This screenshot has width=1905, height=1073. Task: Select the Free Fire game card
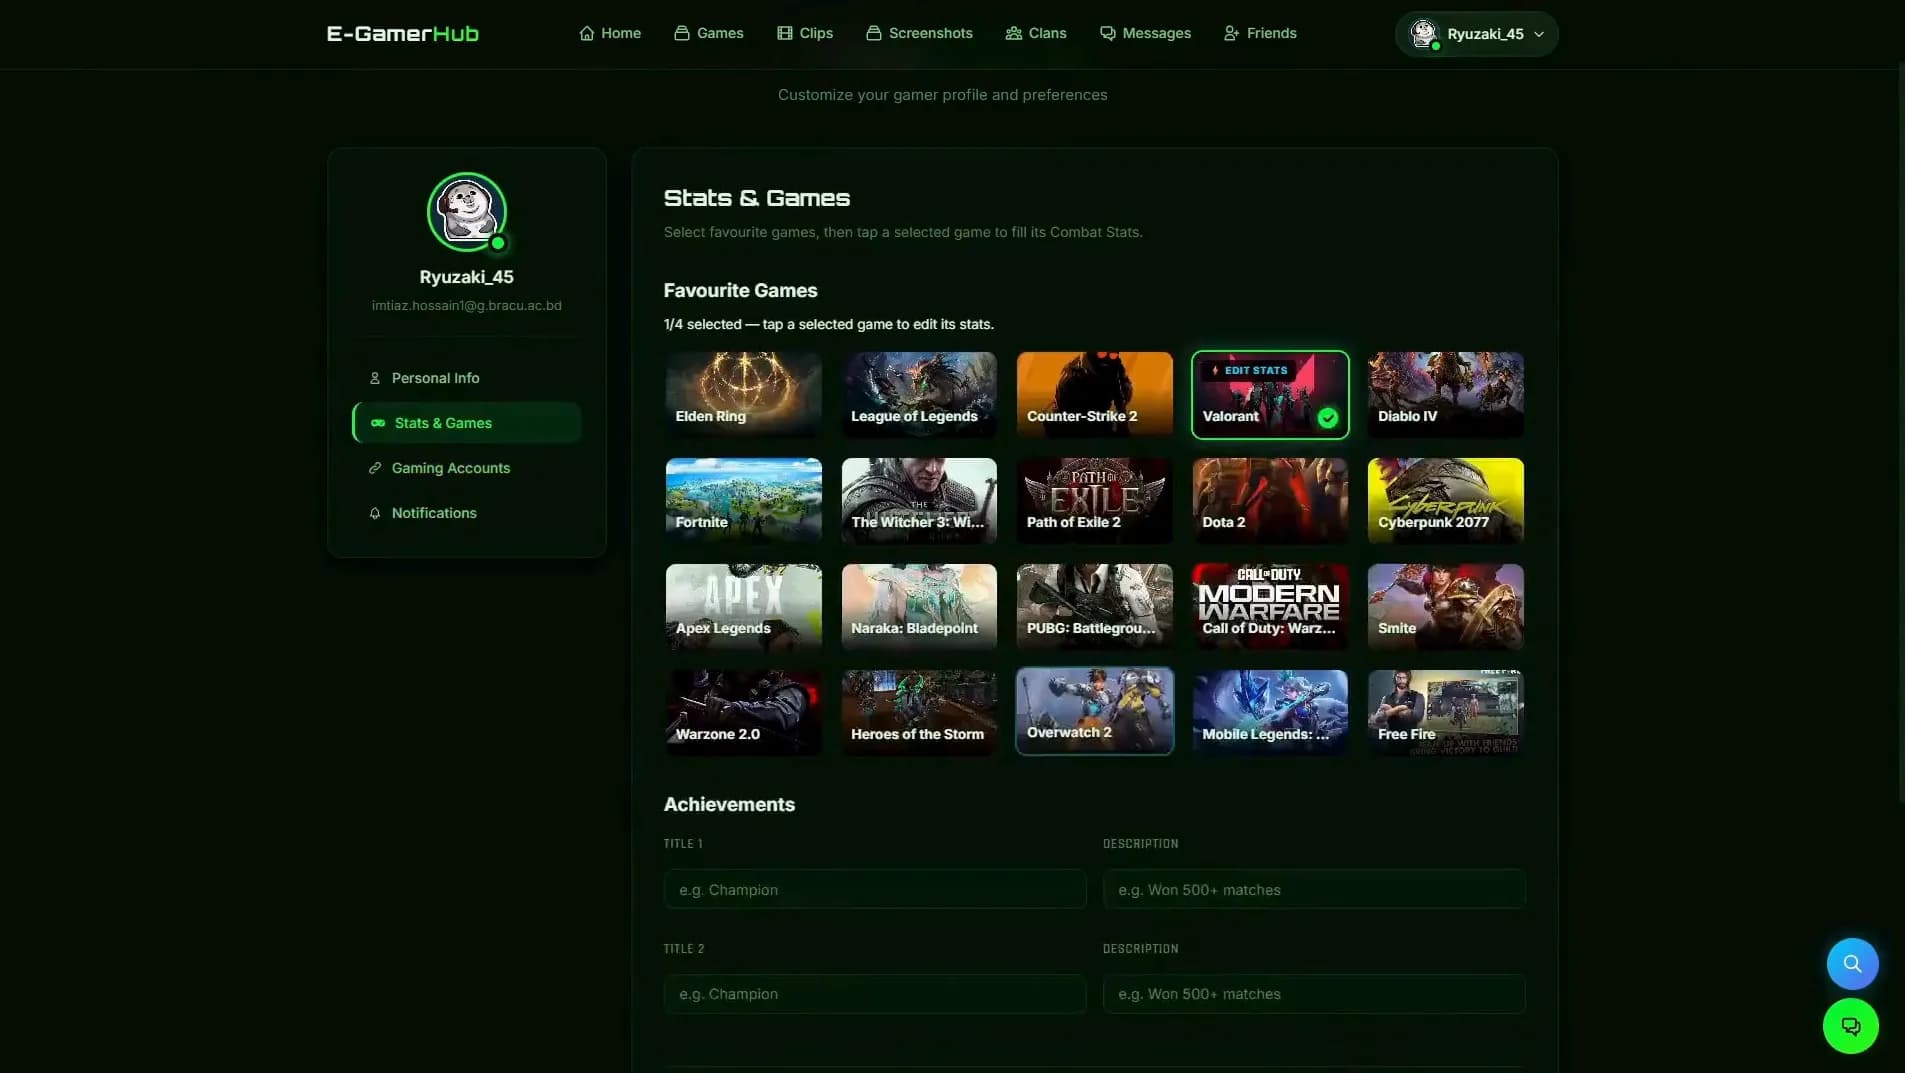(x=1445, y=713)
